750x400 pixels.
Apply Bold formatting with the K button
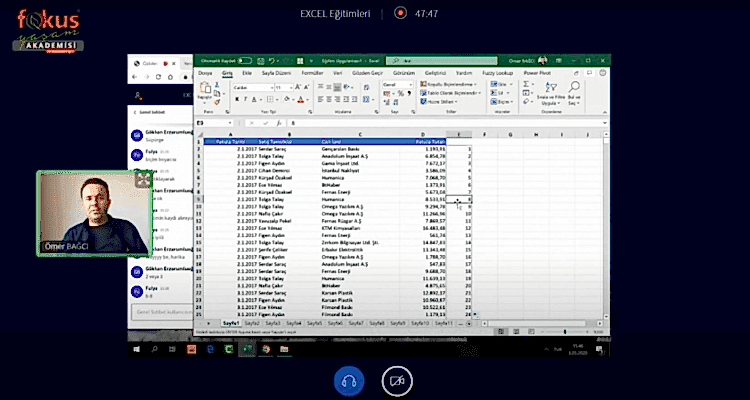[236, 98]
